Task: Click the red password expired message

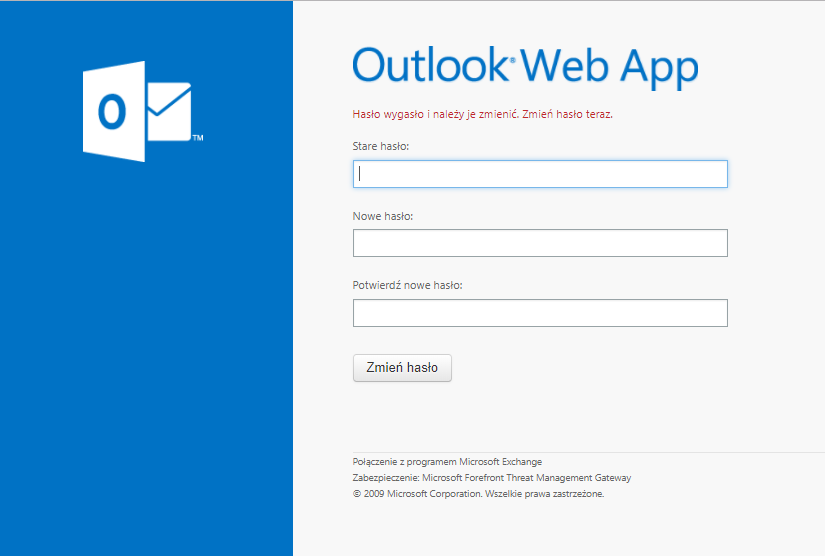Action: [x=482, y=114]
